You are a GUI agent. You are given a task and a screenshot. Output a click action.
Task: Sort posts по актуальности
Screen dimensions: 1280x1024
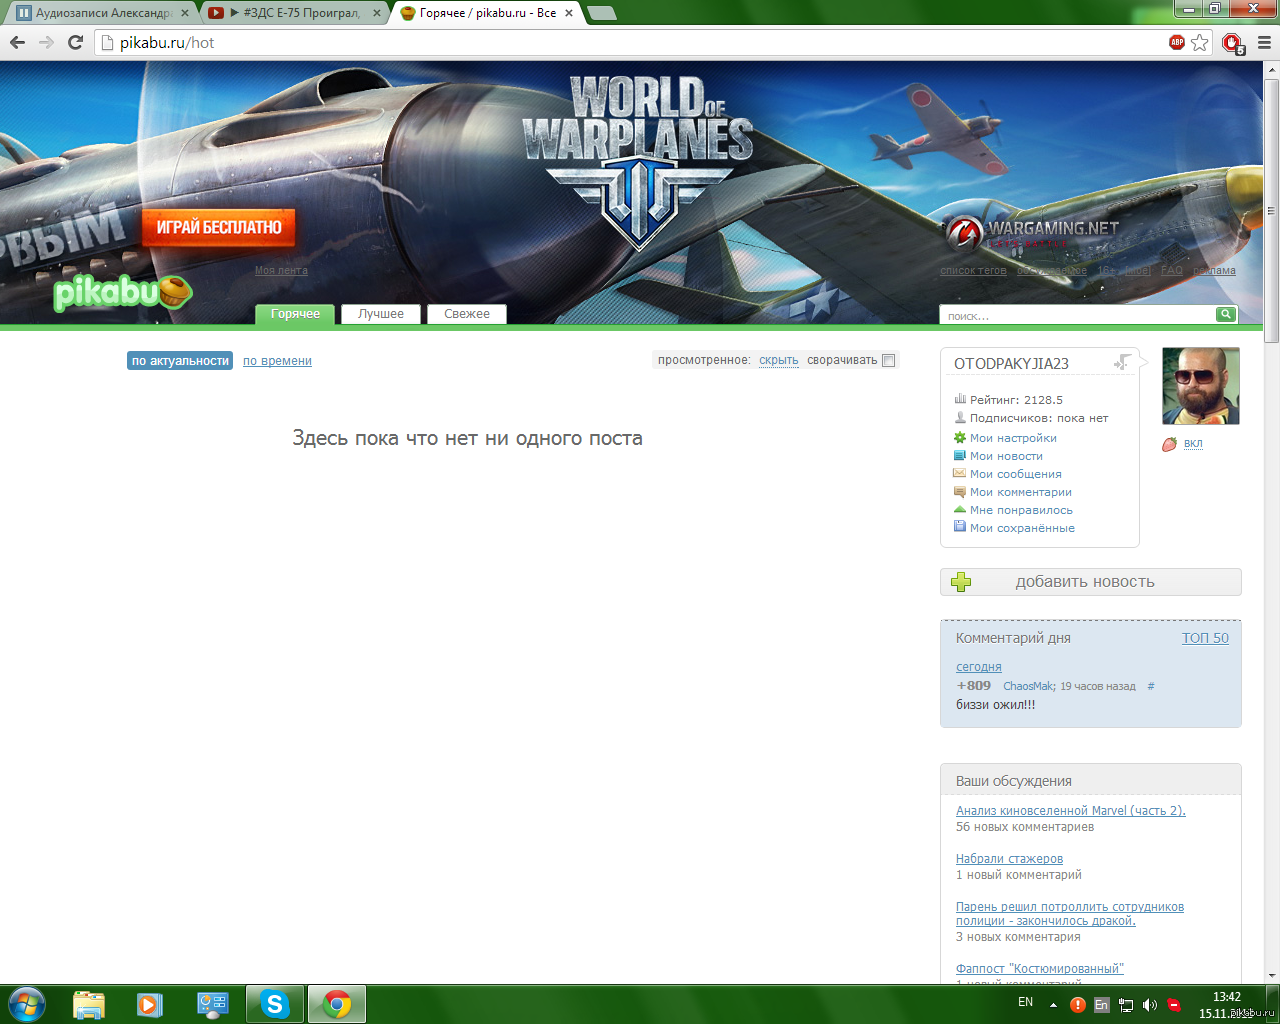pyautogui.click(x=180, y=361)
